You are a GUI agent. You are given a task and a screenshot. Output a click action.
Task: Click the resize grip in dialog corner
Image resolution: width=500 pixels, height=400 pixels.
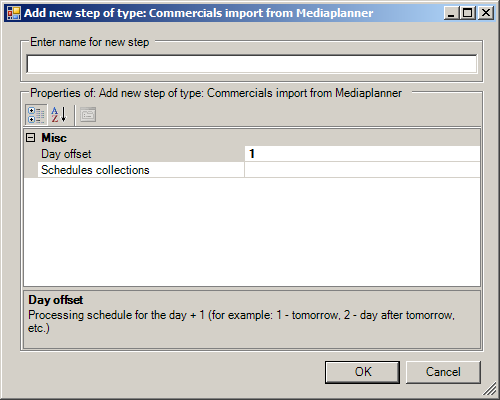(490, 389)
